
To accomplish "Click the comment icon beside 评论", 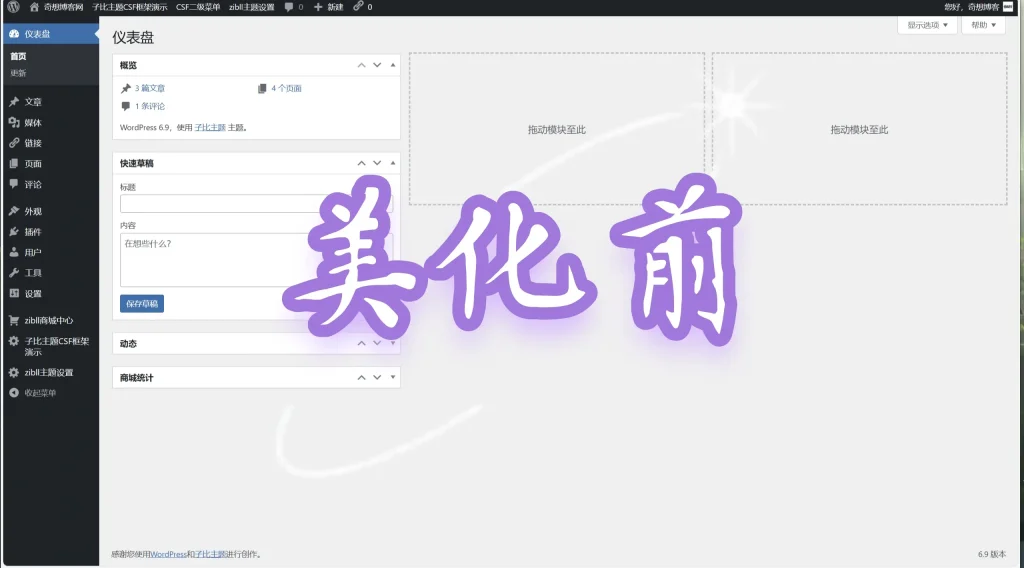I will click(x=14, y=184).
